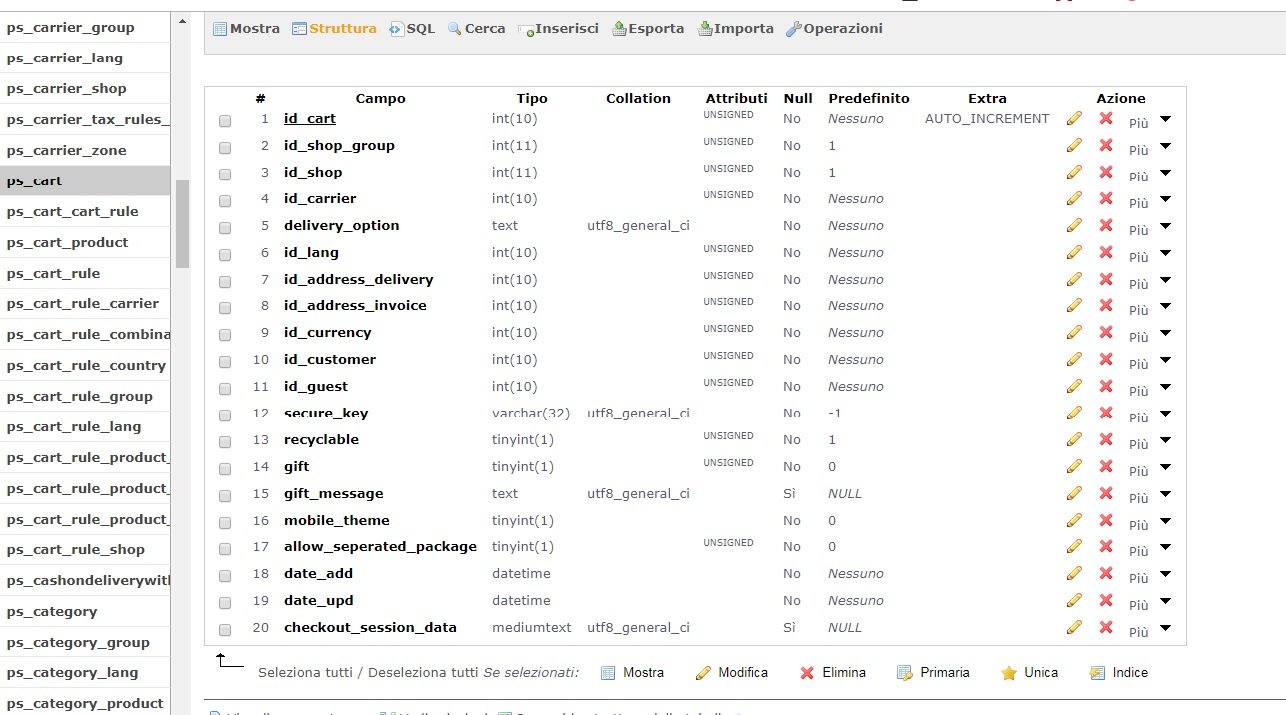This screenshot has width=1286, height=715.
Task: Edit gift_message with pencil icon
Action: point(1074,493)
